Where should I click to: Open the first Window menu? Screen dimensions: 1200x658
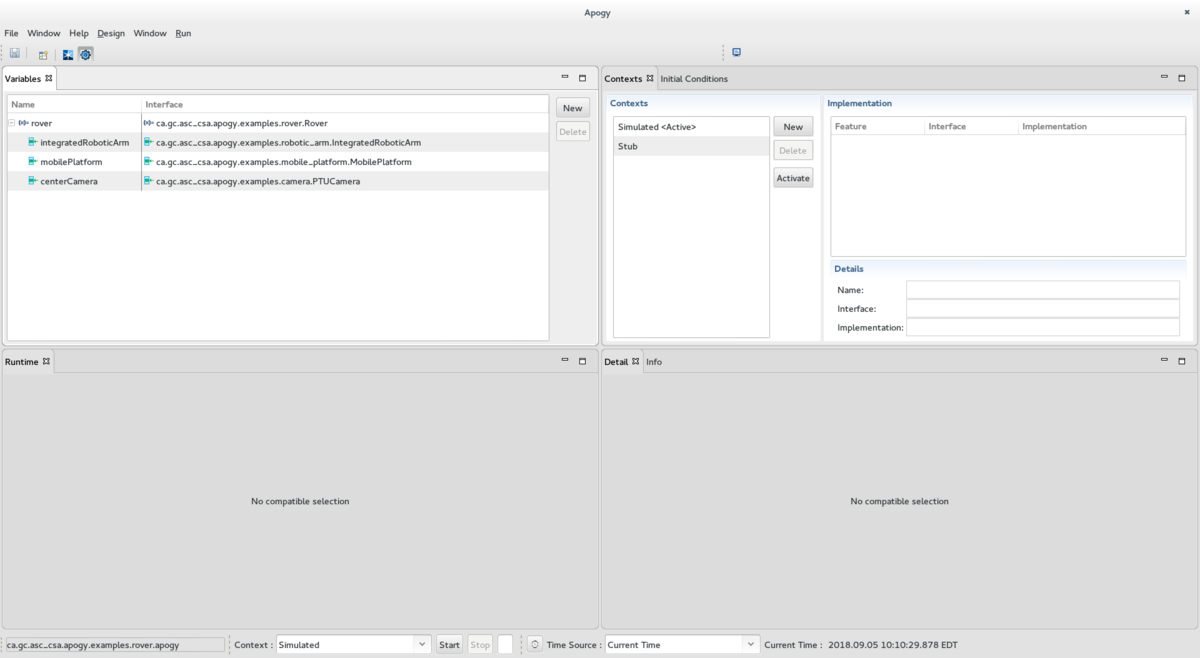44,33
